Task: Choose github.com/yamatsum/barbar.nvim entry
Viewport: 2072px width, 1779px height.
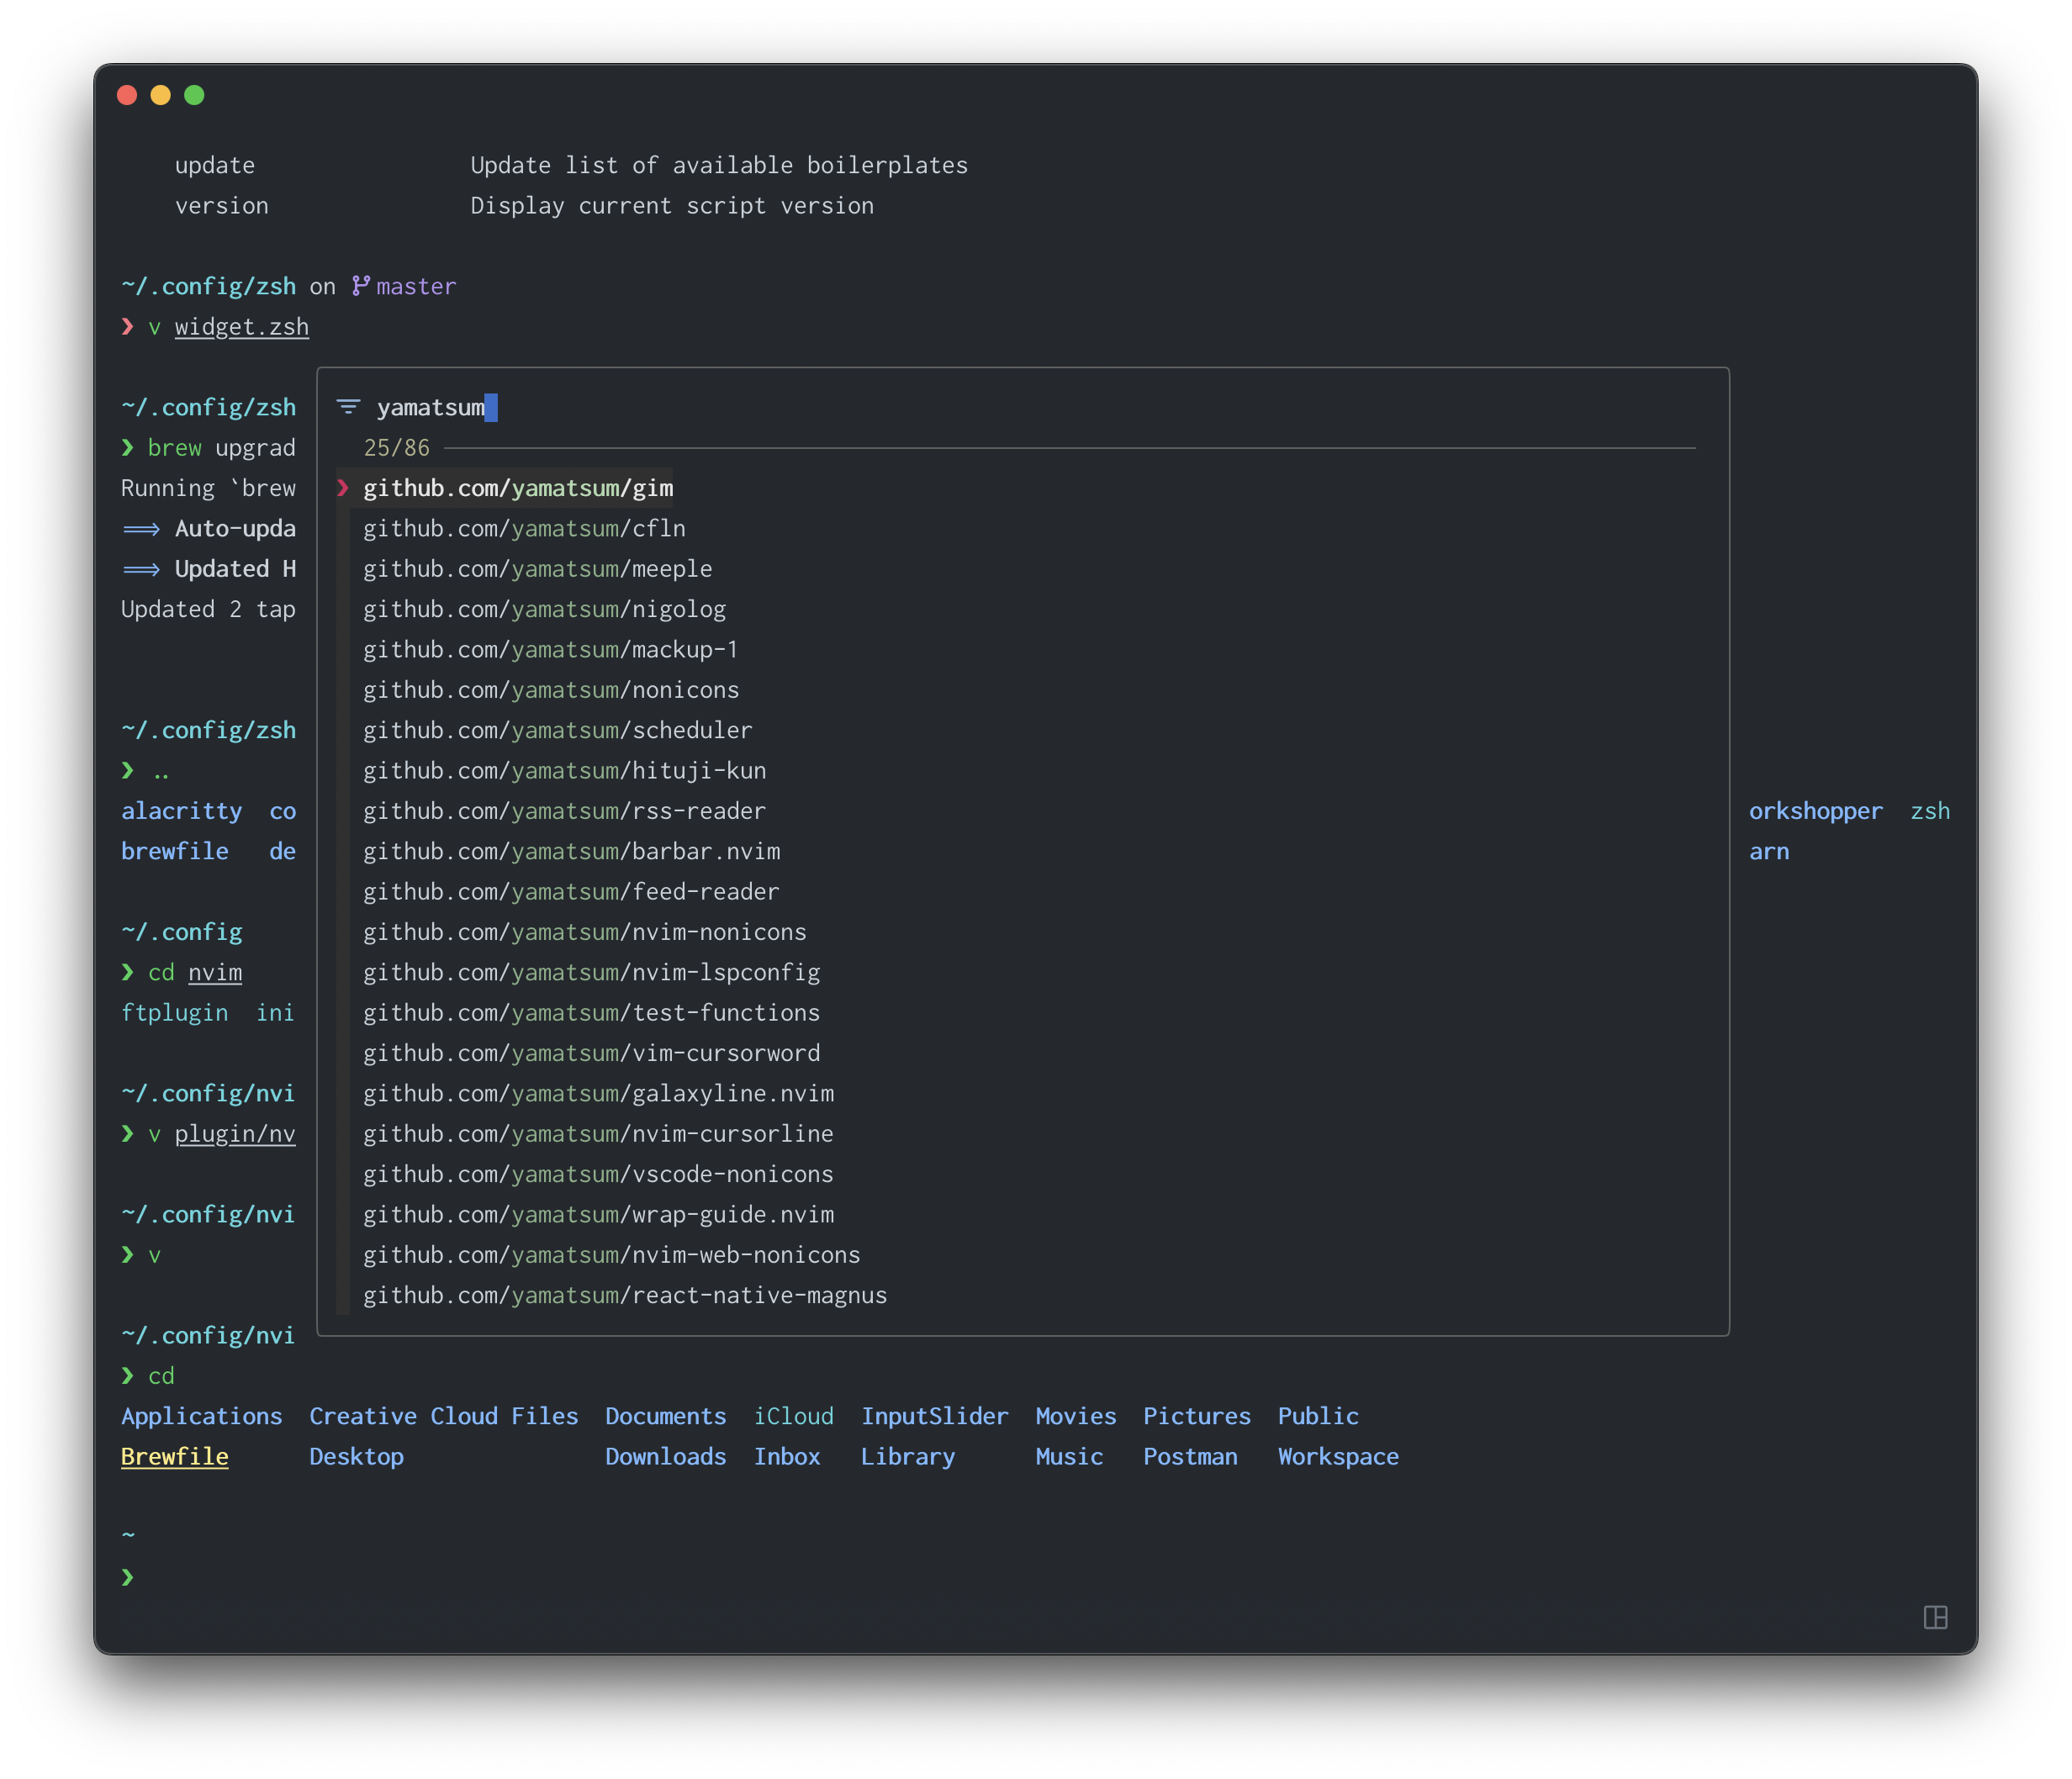Action: coord(572,851)
